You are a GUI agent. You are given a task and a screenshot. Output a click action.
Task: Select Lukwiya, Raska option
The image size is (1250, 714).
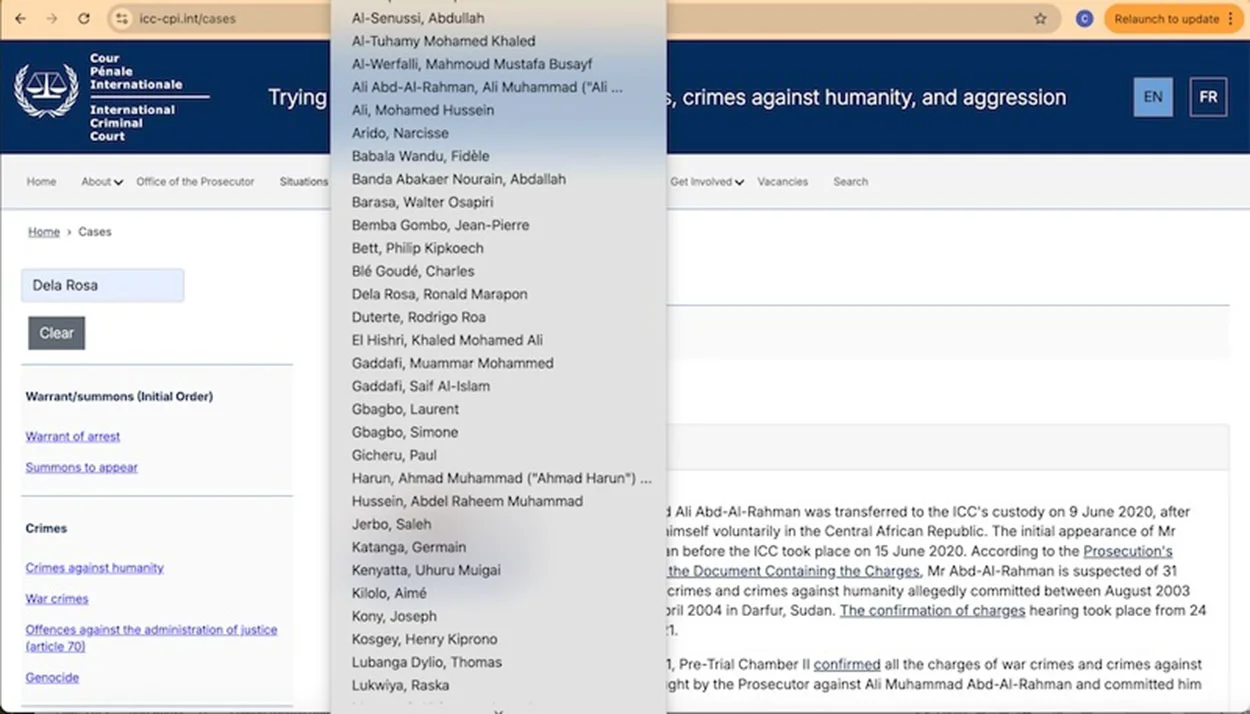click(x=498, y=685)
